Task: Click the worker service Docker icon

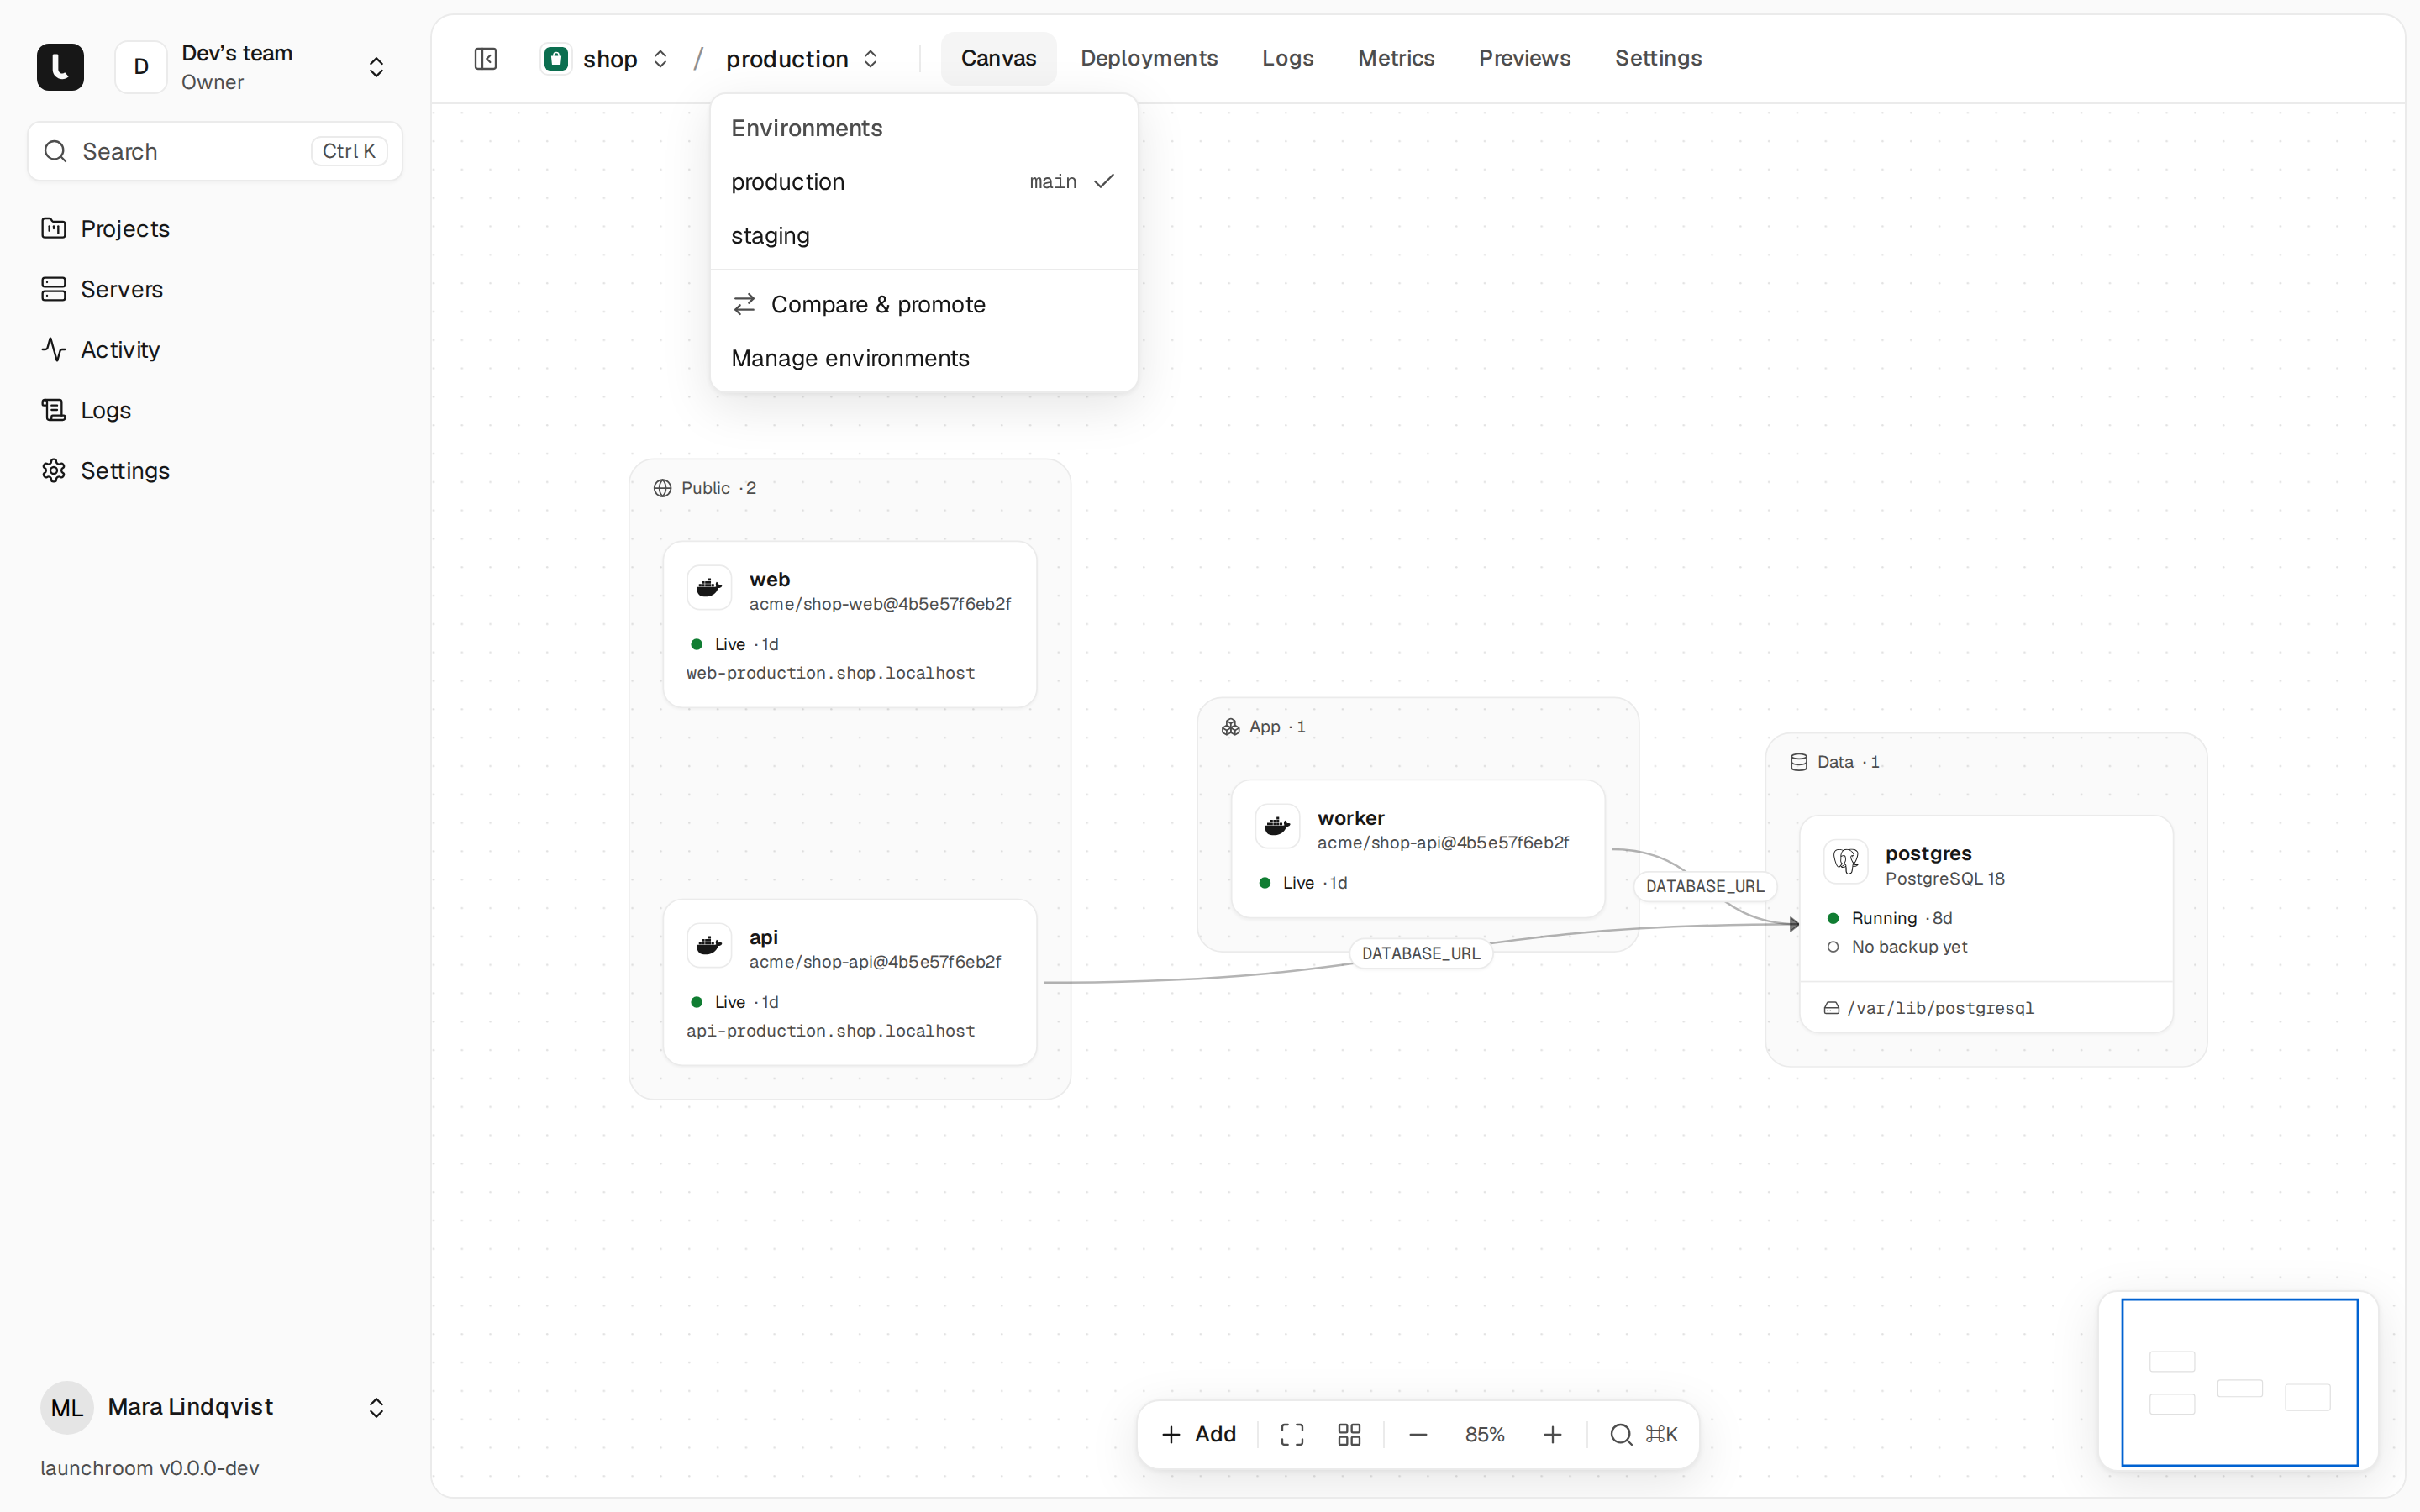Action: (1277, 827)
